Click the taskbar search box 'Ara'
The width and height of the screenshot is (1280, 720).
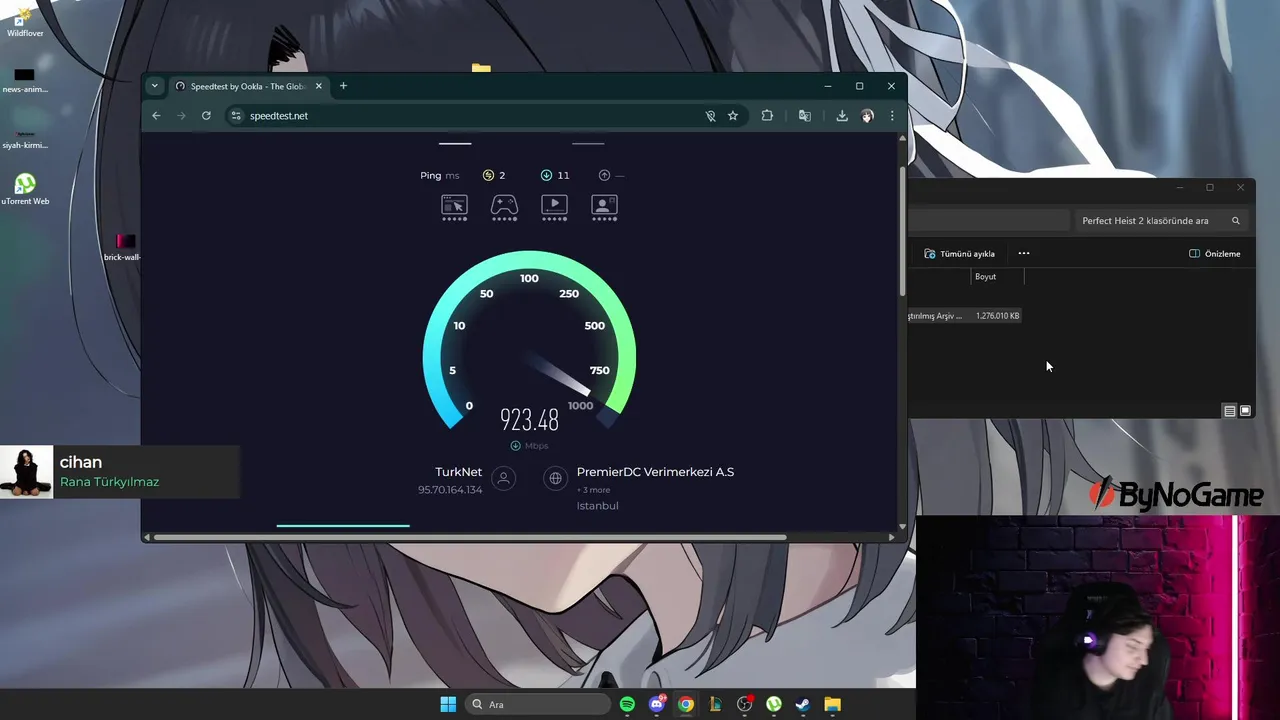click(x=540, y=704)
